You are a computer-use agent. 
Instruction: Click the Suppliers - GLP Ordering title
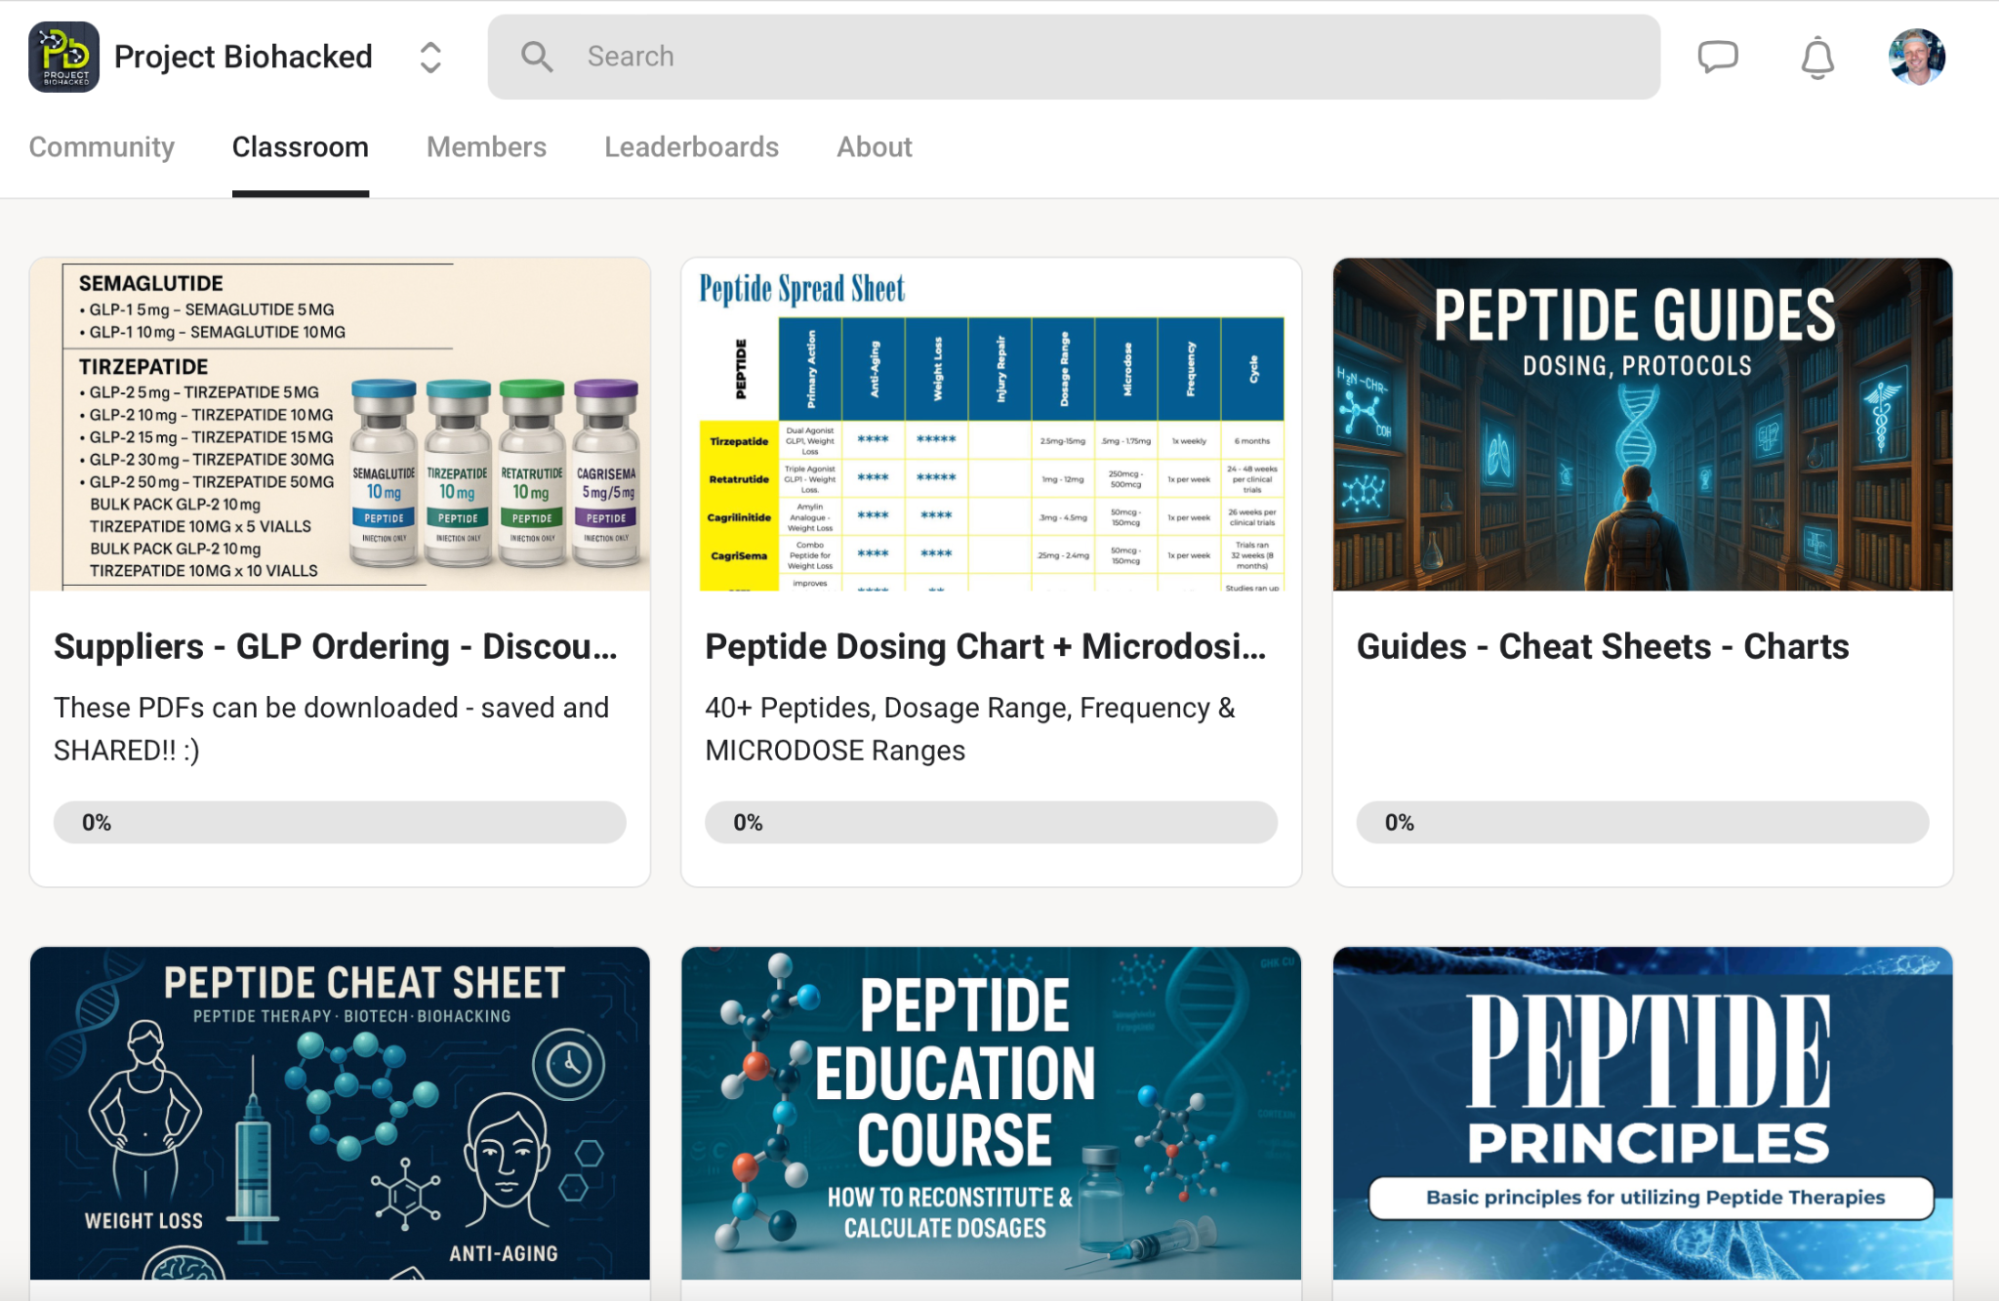coord(335,647)
